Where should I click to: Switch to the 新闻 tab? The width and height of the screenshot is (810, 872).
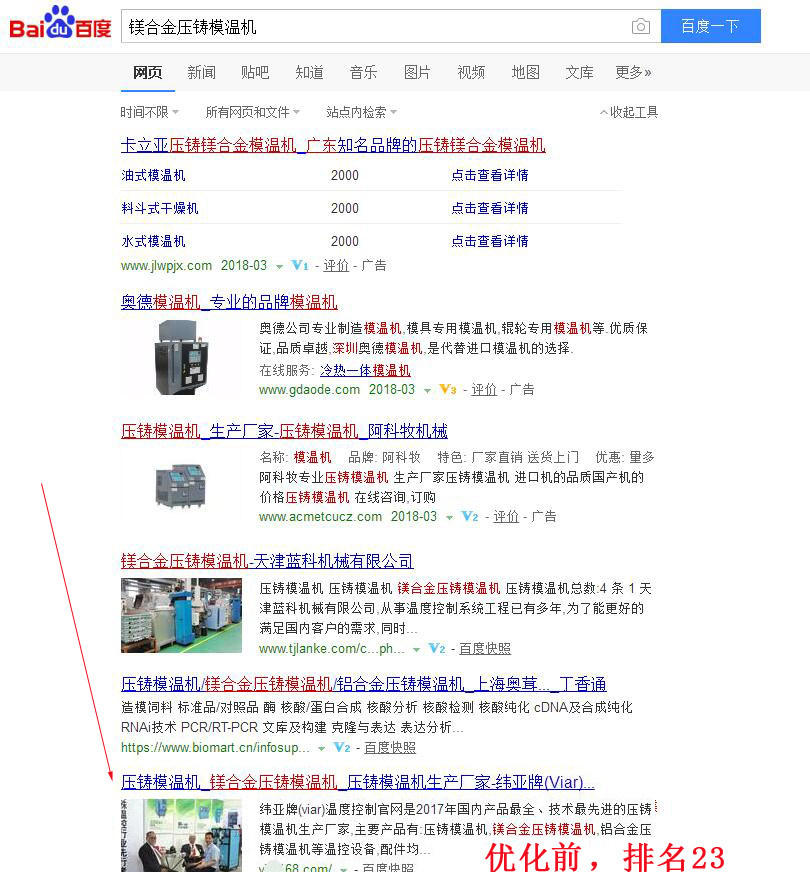pos(201,72)
